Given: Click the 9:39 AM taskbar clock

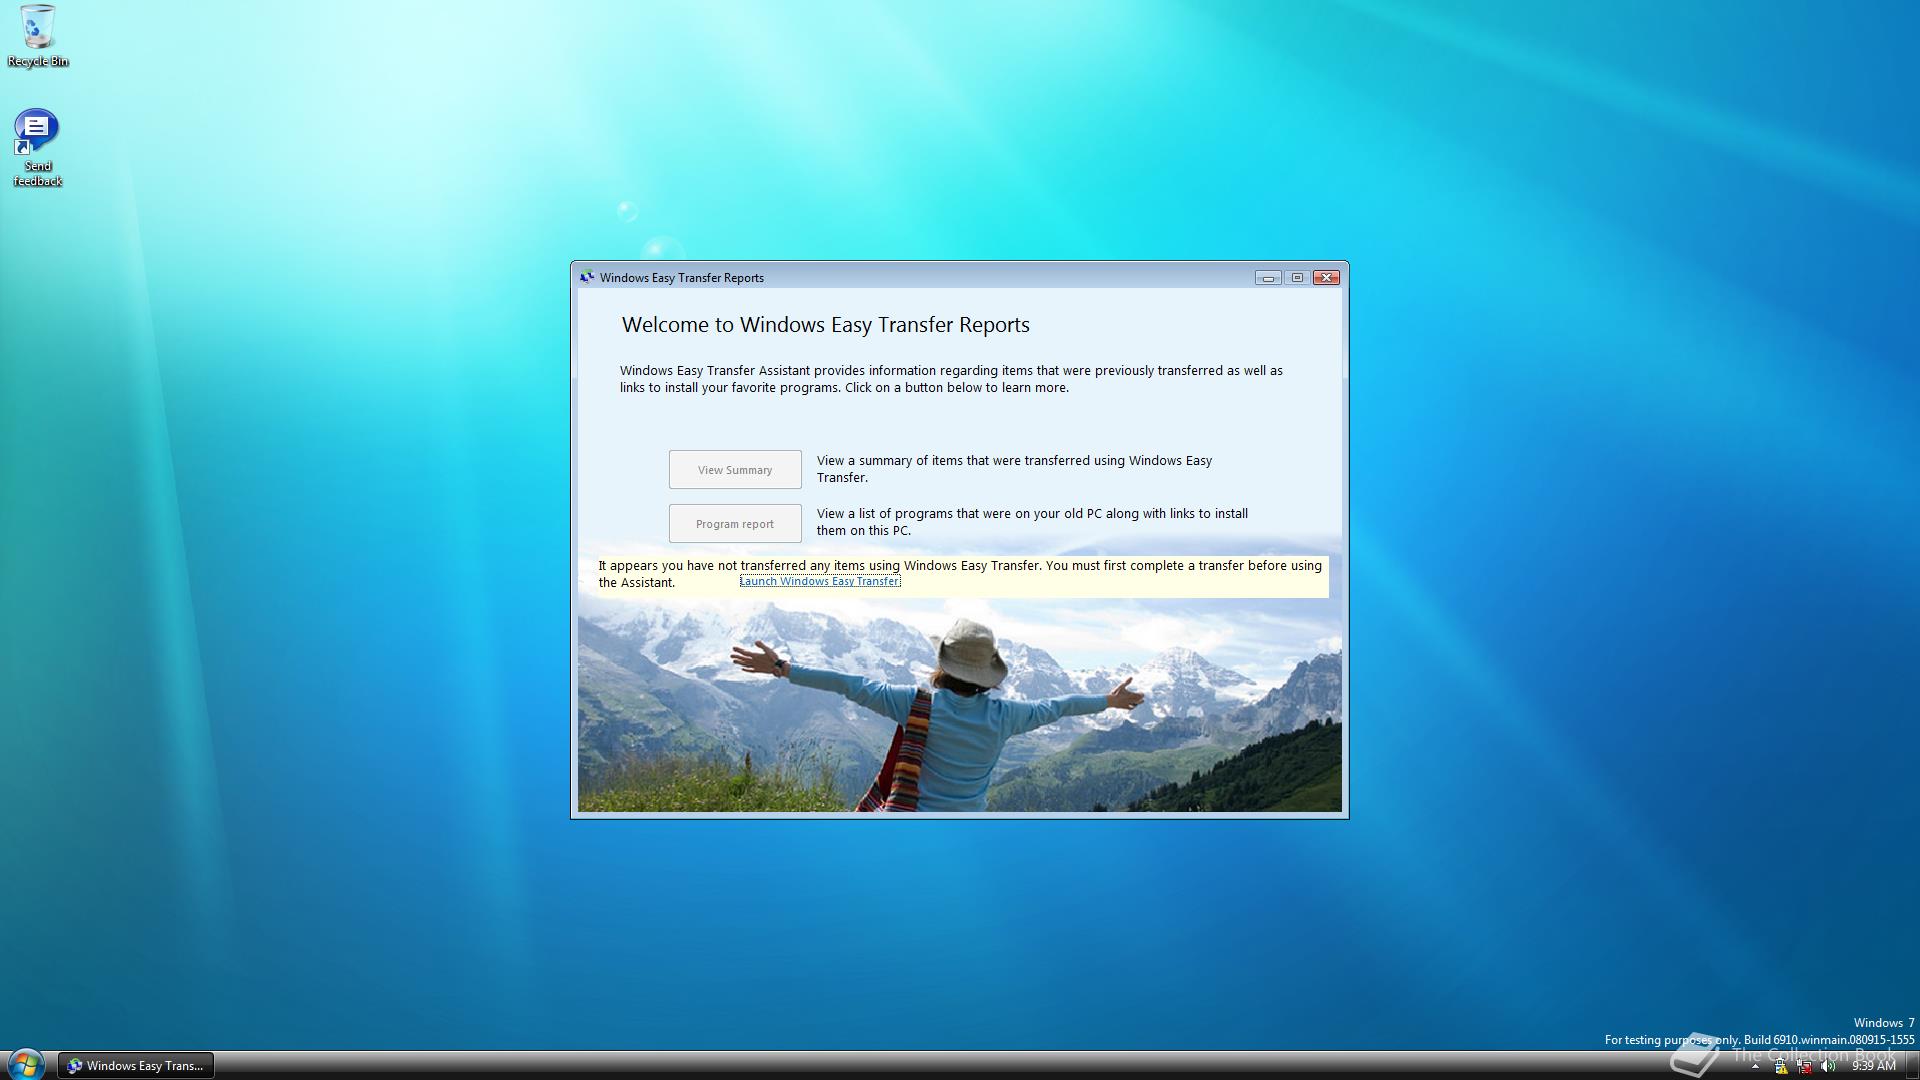Looking at the screenshot, I should 1873,1066.
